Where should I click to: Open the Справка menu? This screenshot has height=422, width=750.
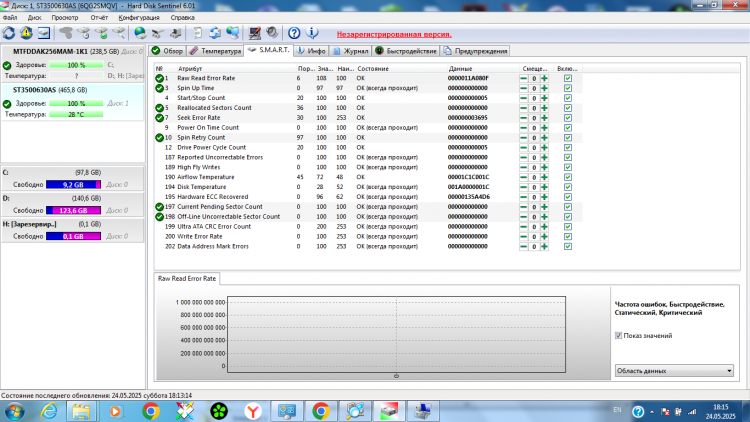click(182, 17)
